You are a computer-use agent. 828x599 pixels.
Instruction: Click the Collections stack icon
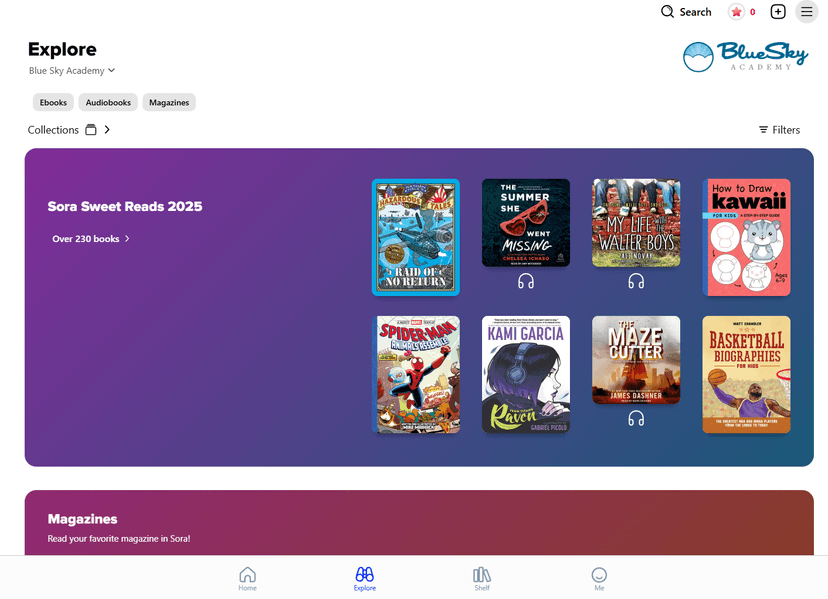(x=91, y=130)
